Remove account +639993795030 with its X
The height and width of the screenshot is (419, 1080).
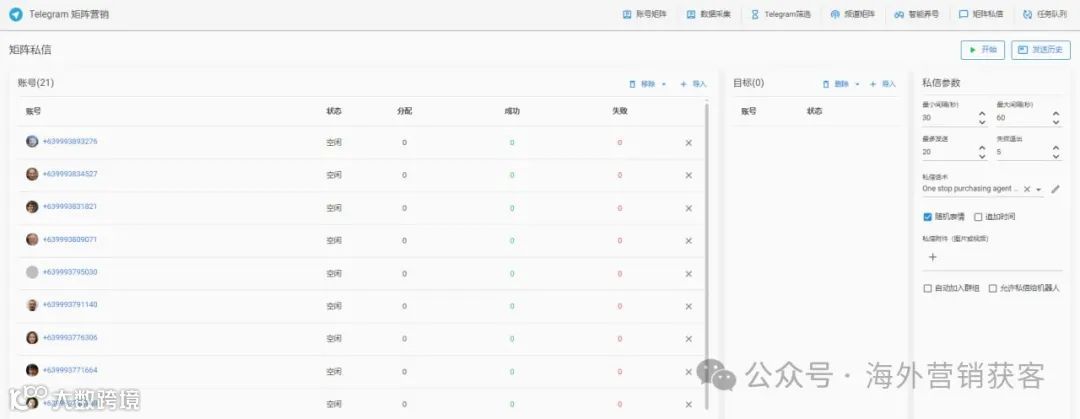point(689,274)
